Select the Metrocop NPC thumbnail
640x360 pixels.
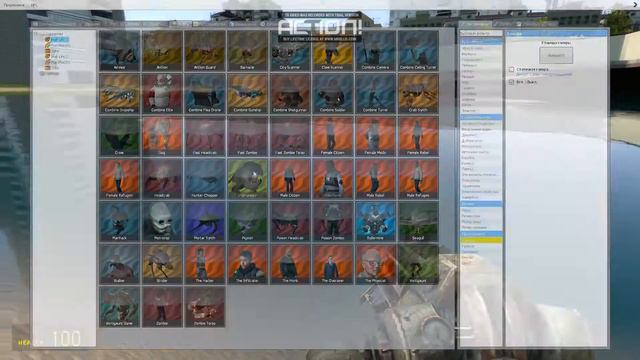click(x=162, y=221)
